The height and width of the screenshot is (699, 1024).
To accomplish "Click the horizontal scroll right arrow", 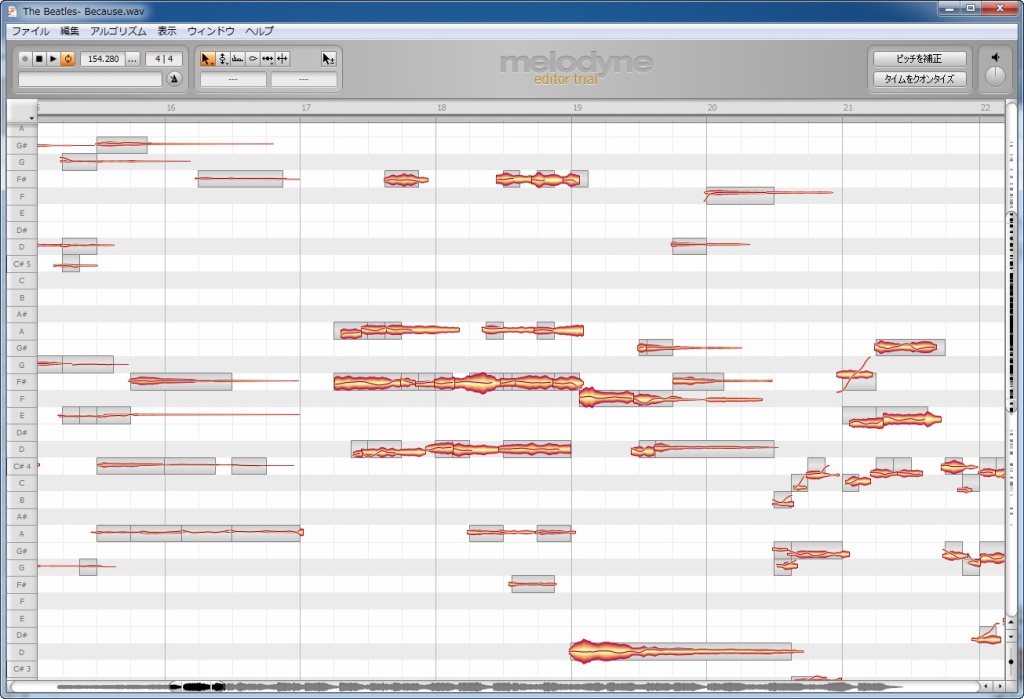I will coord(999,687).
